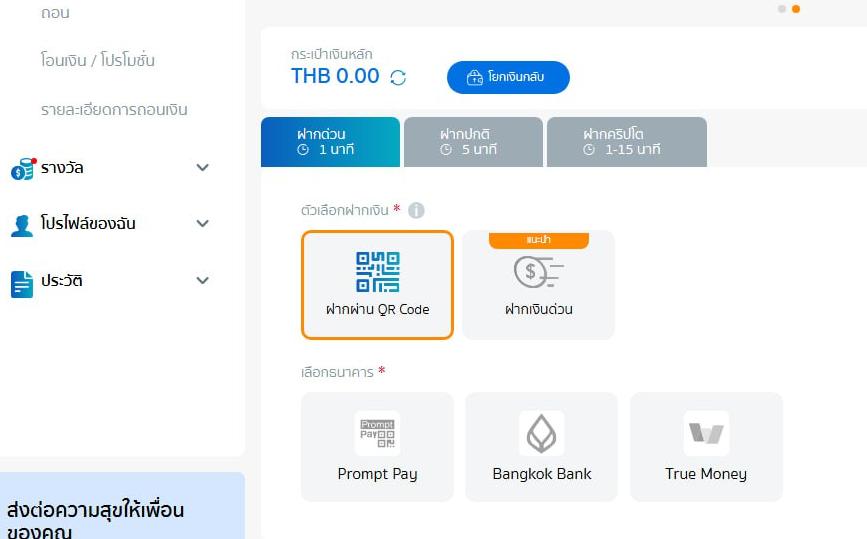
Task: Click the True Money logo icon
Action: click(706, 434)
